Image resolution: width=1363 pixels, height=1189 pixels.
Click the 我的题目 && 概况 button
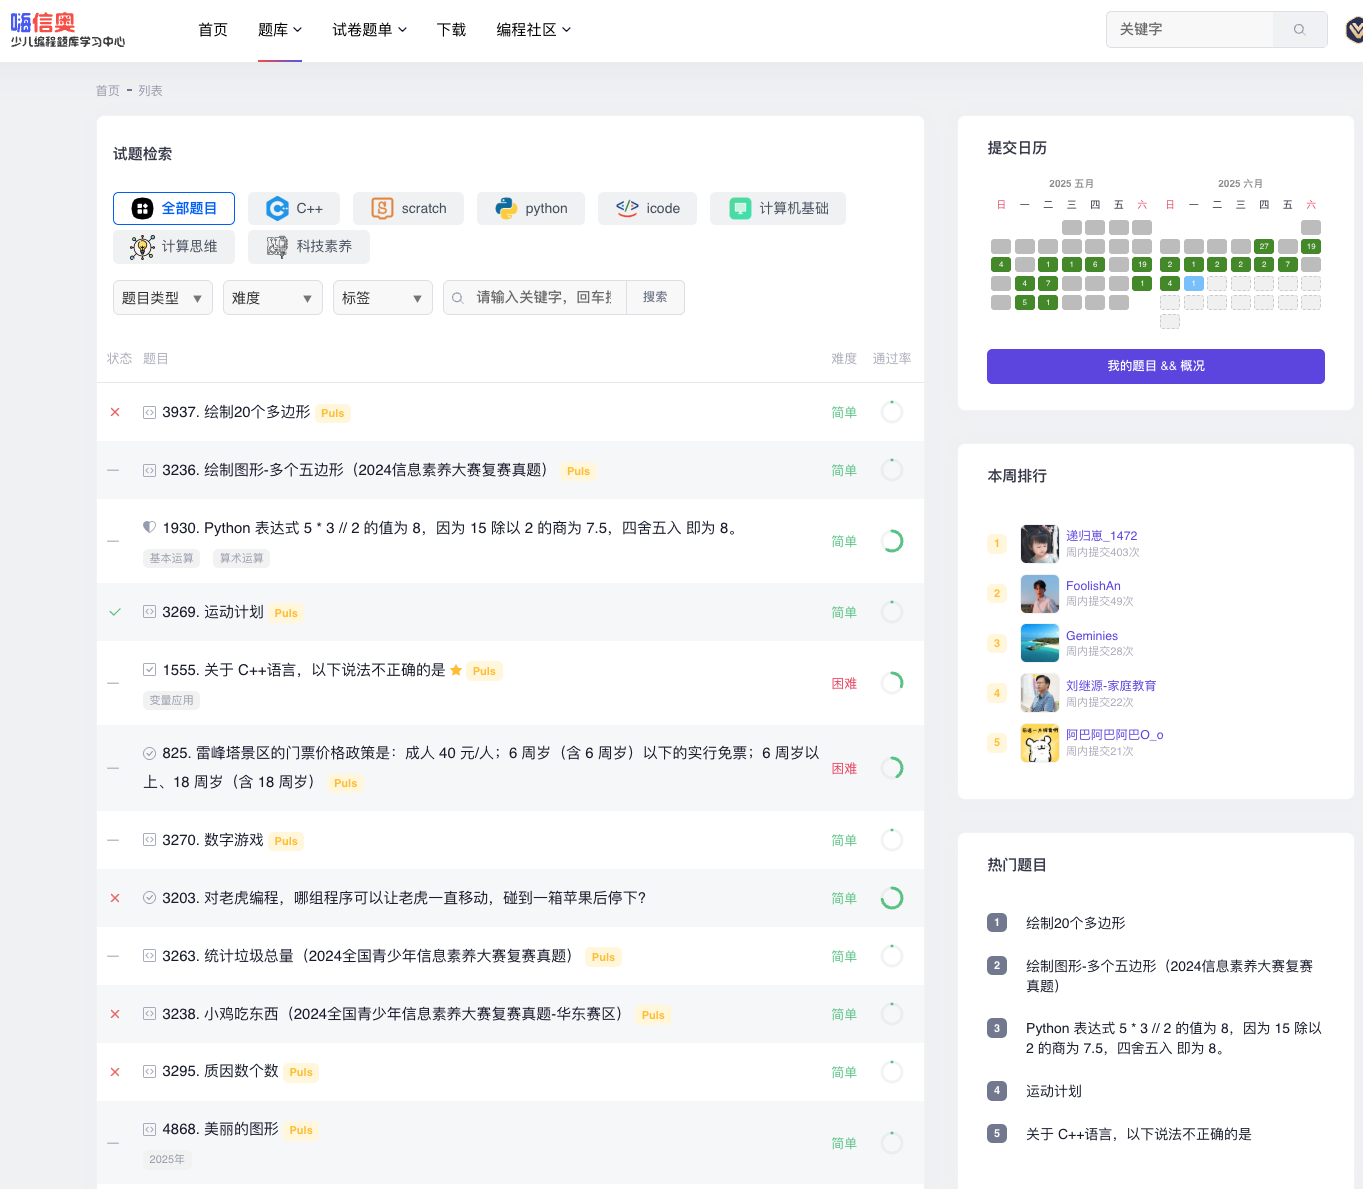click(x=1155, y=366)
